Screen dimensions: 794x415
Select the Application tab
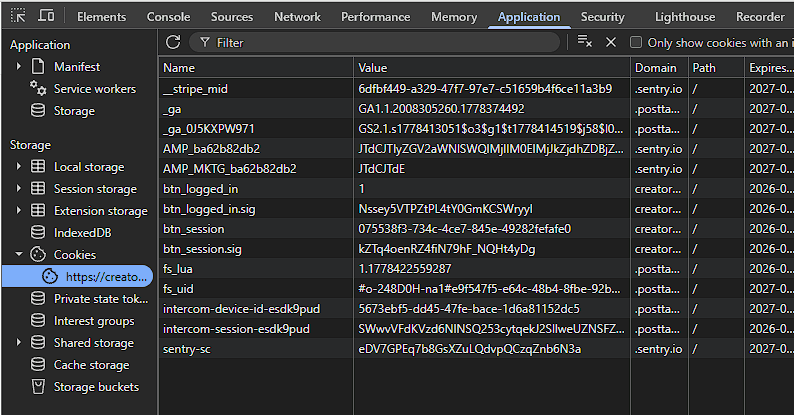tap(529, 17)
